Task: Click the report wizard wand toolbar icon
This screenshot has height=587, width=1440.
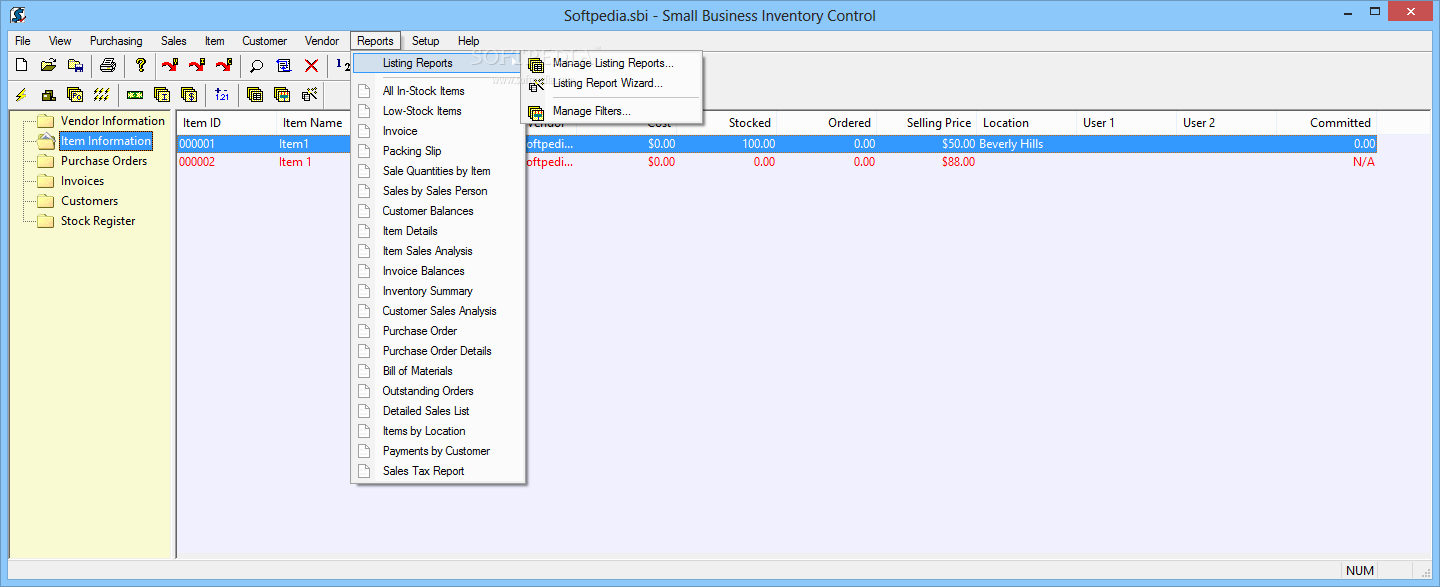Action: [309, 95]
